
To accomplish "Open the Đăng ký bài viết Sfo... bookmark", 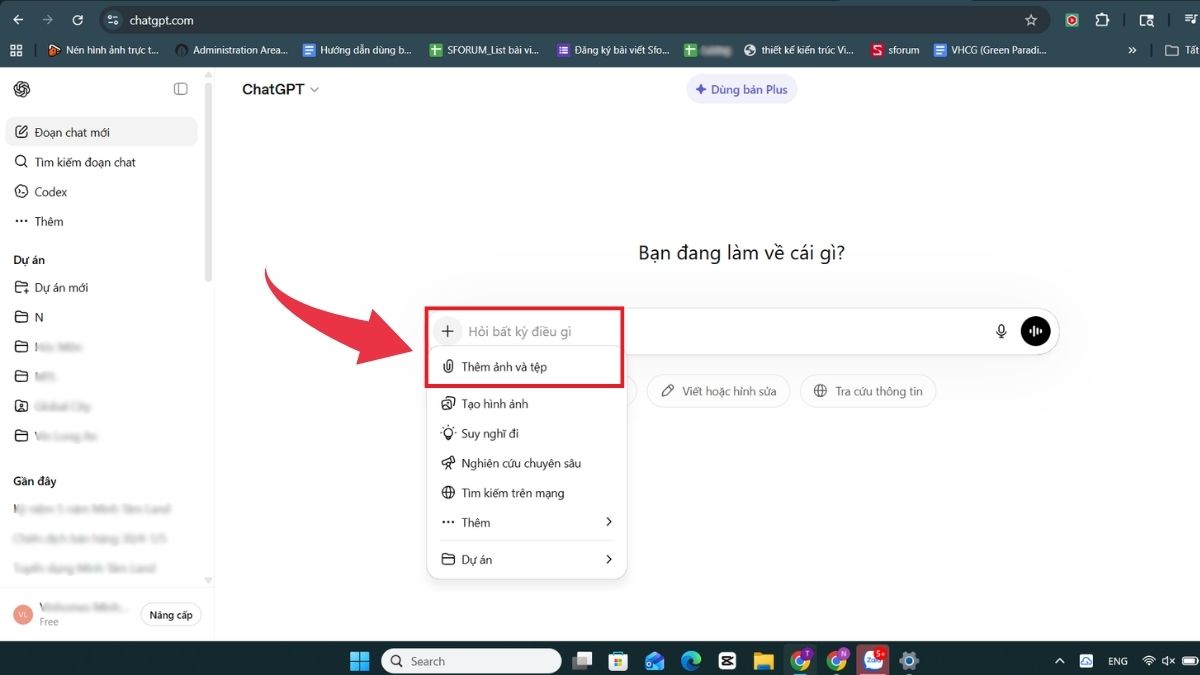I will tap(614, 50).
